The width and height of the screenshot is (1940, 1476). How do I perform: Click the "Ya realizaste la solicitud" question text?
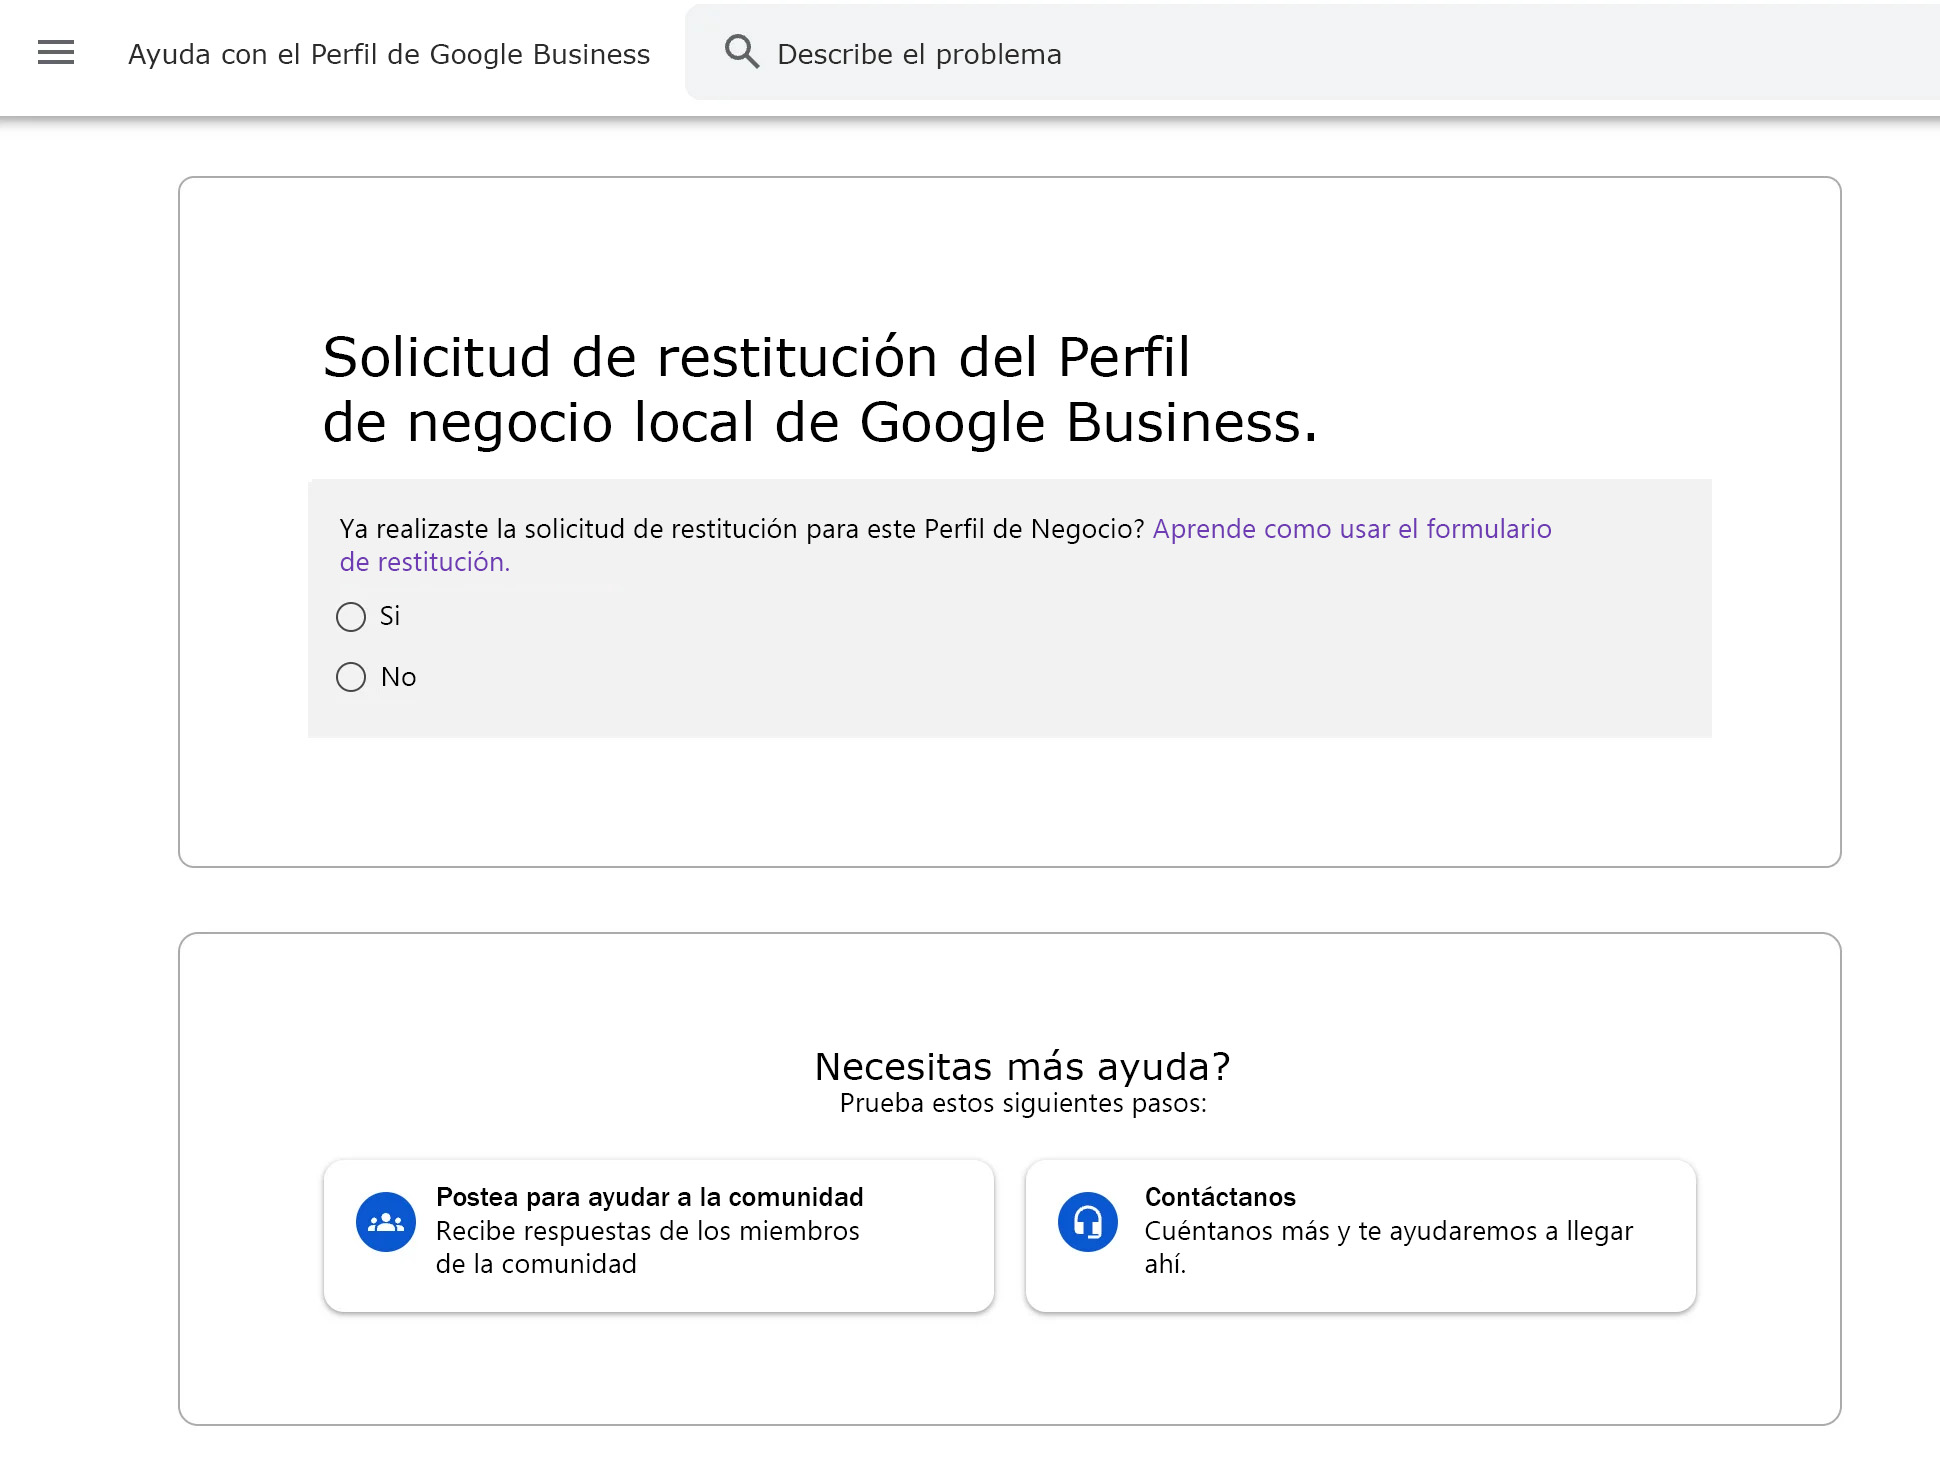[x=741, y=529]
